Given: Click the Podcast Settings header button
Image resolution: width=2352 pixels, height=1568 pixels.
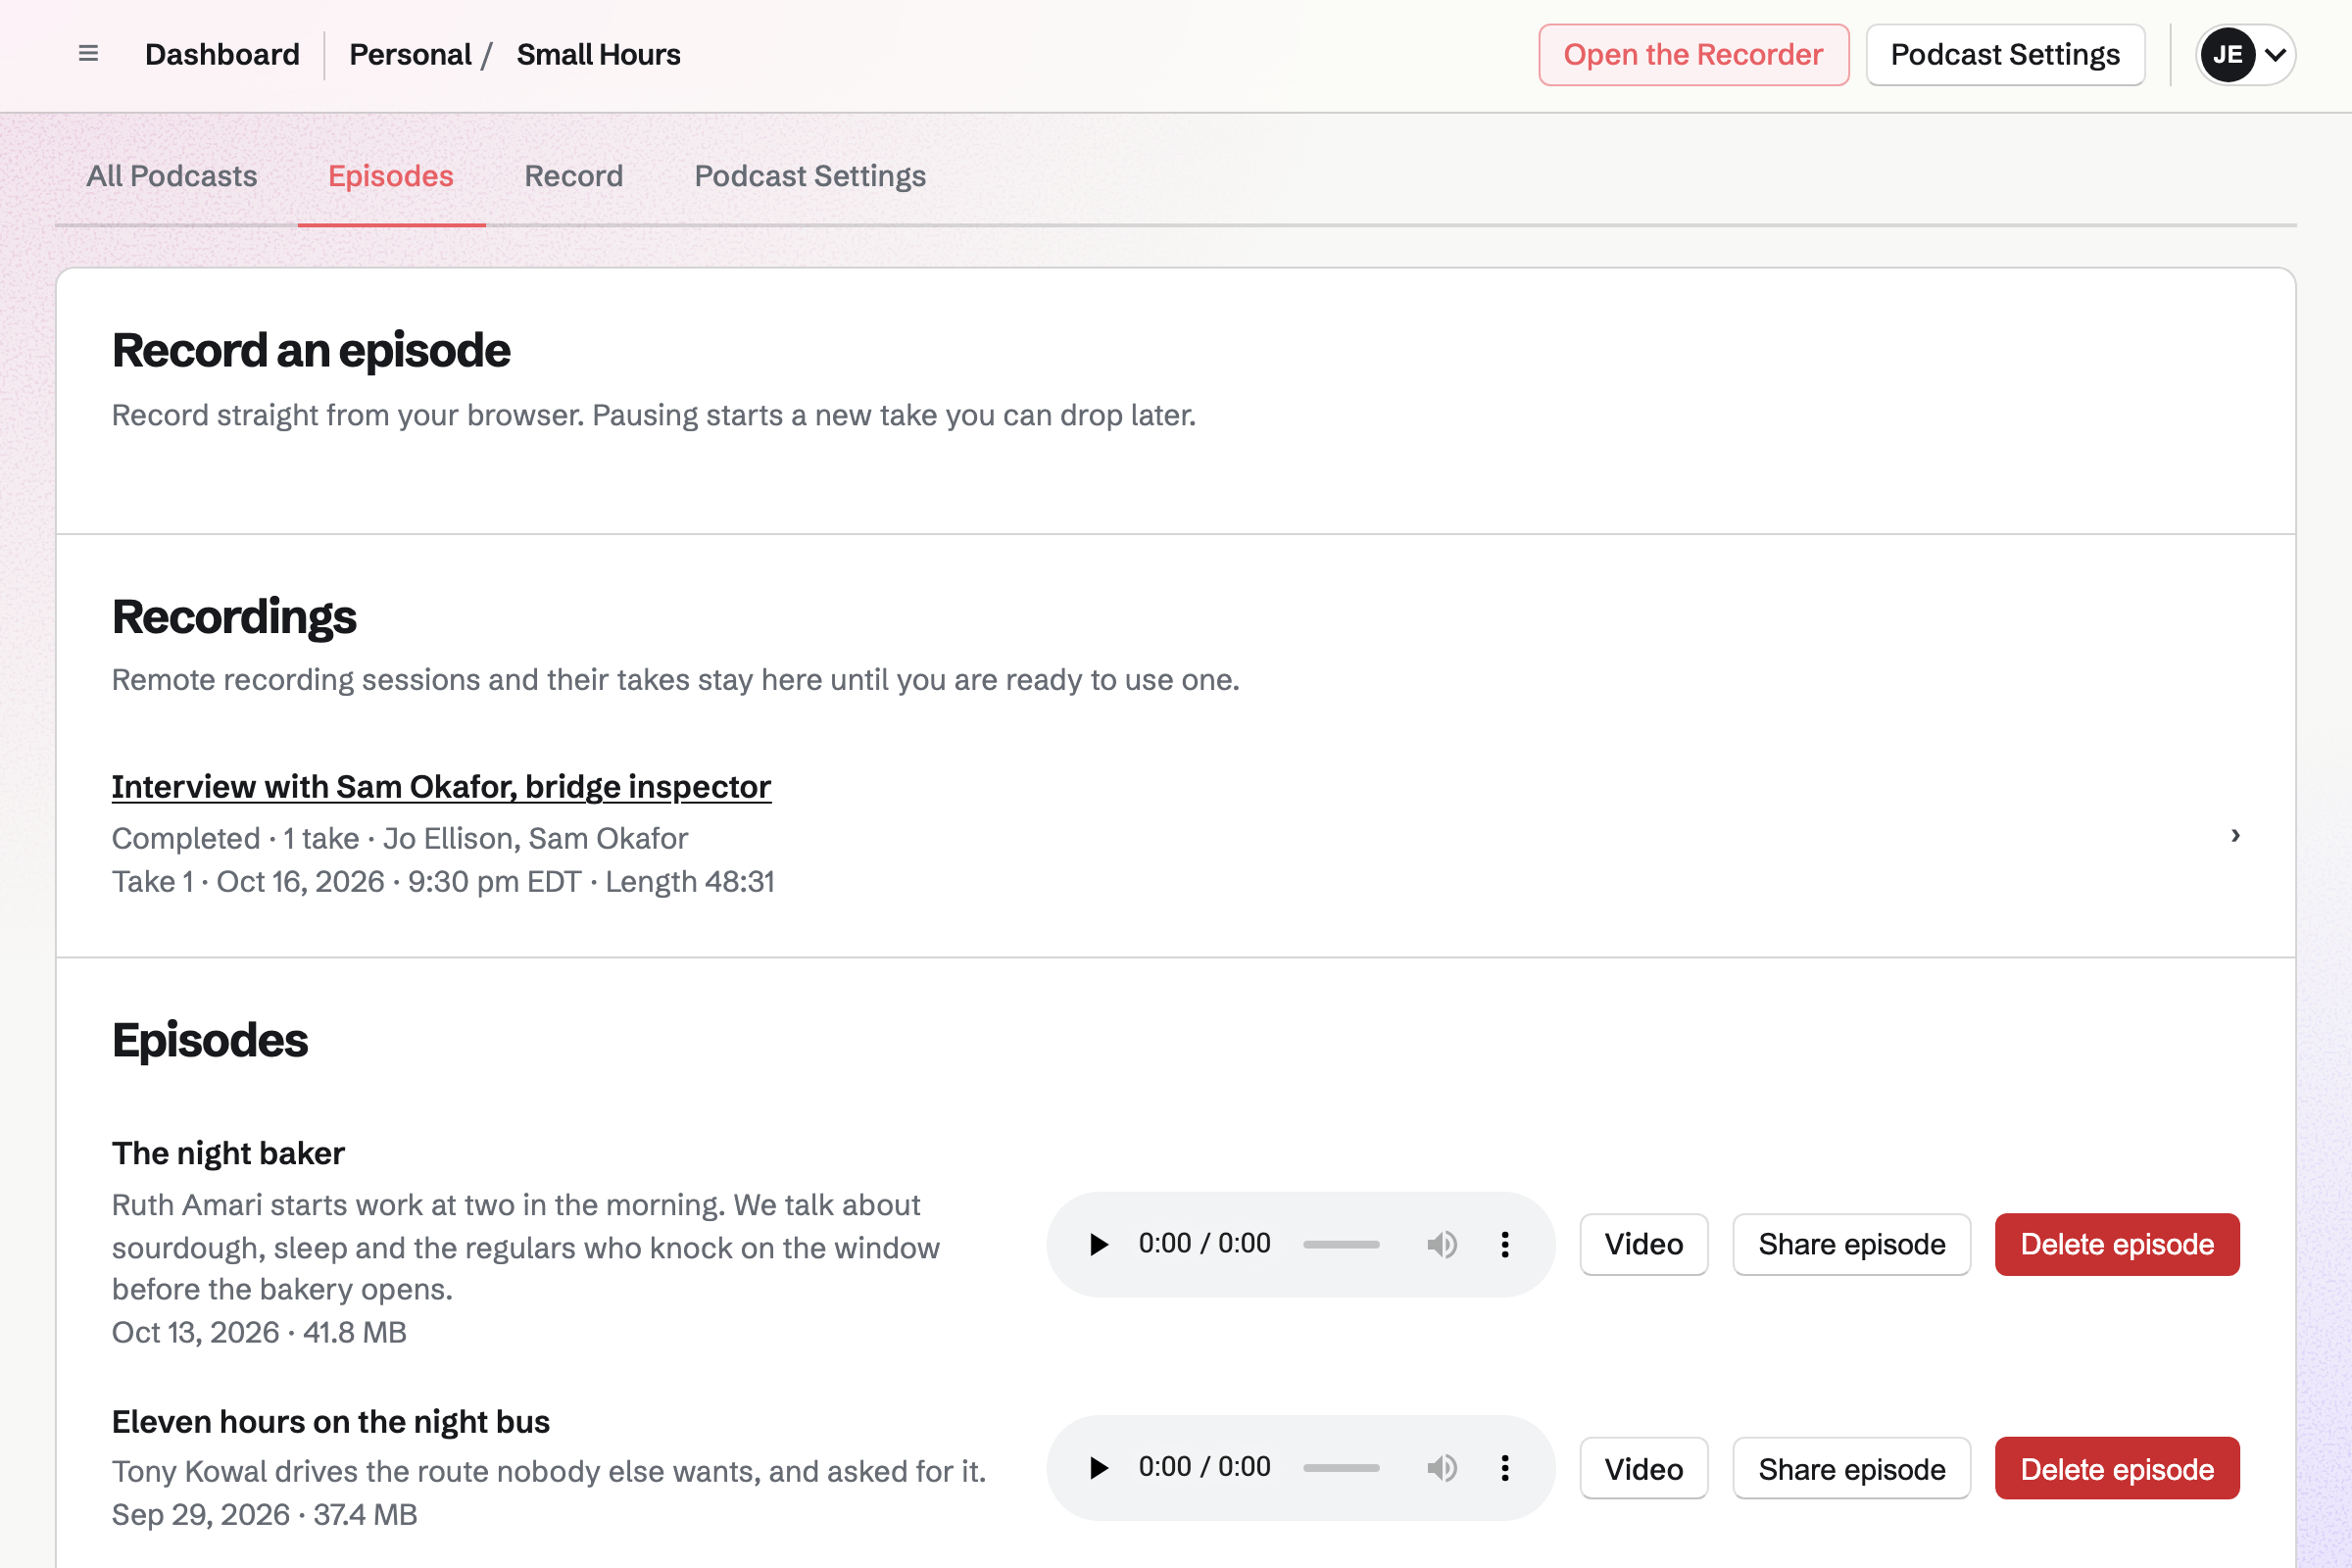Looking at the screenshot, I should point(2005,55).
